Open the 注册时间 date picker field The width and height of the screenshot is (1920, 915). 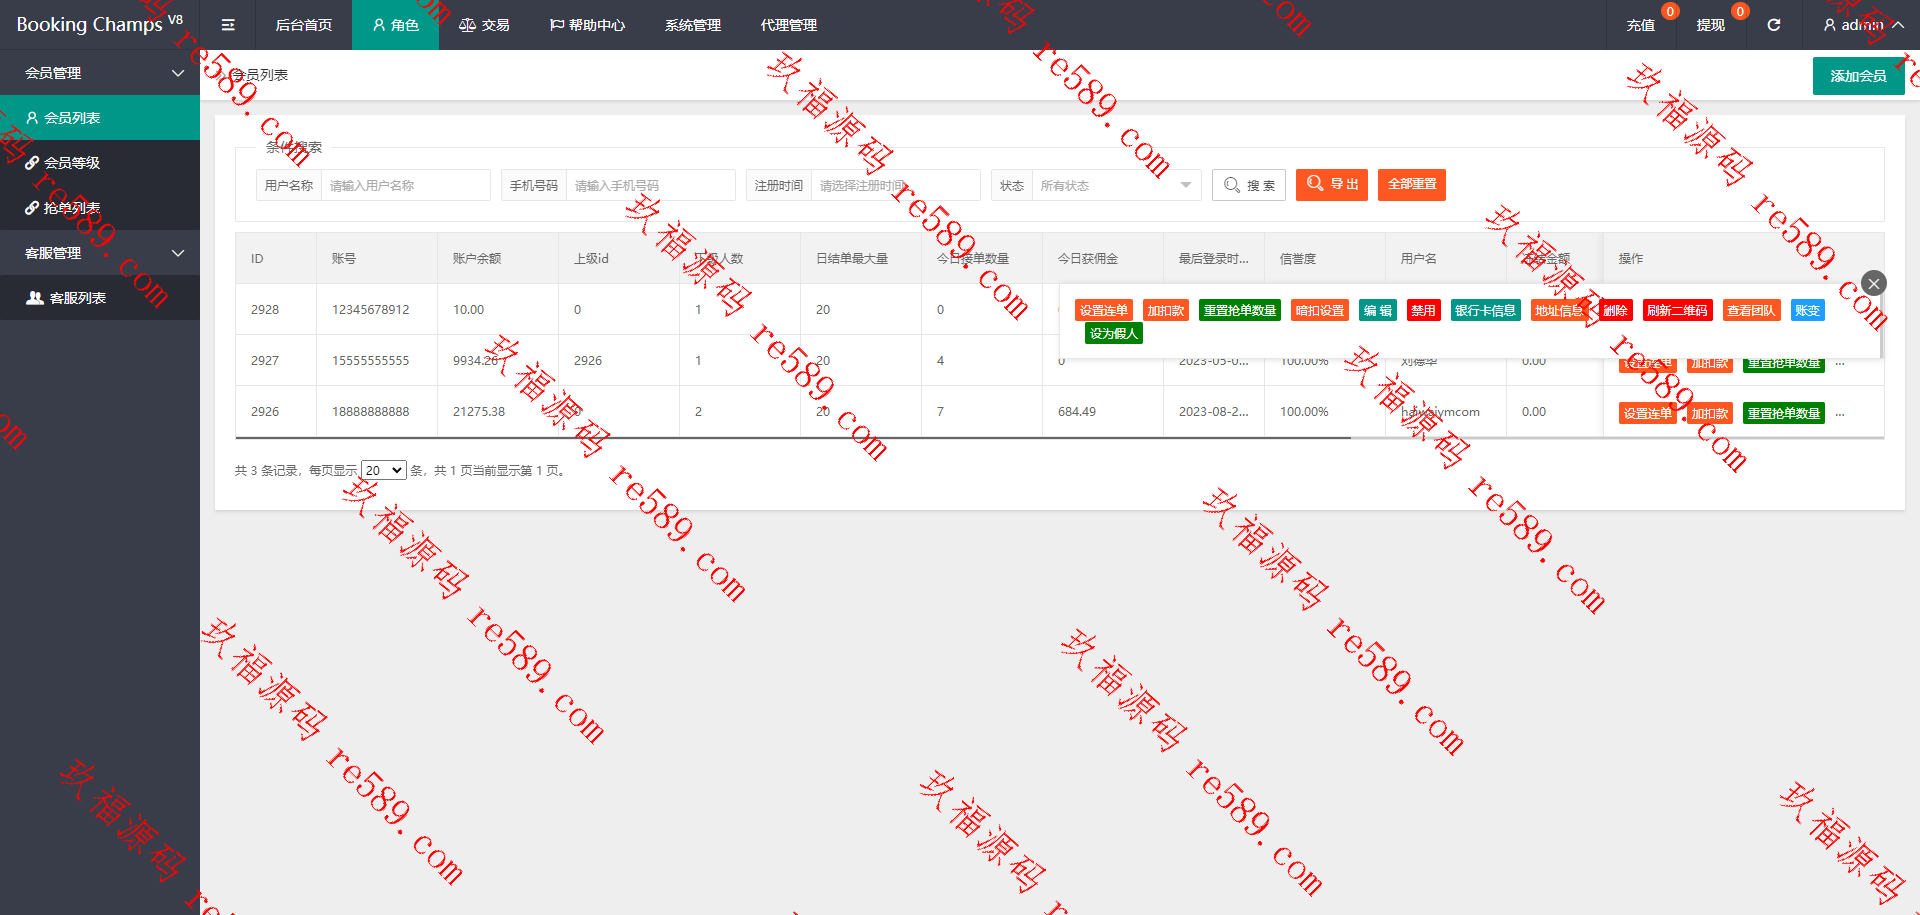pyautogui.click(x=895, y=185)
